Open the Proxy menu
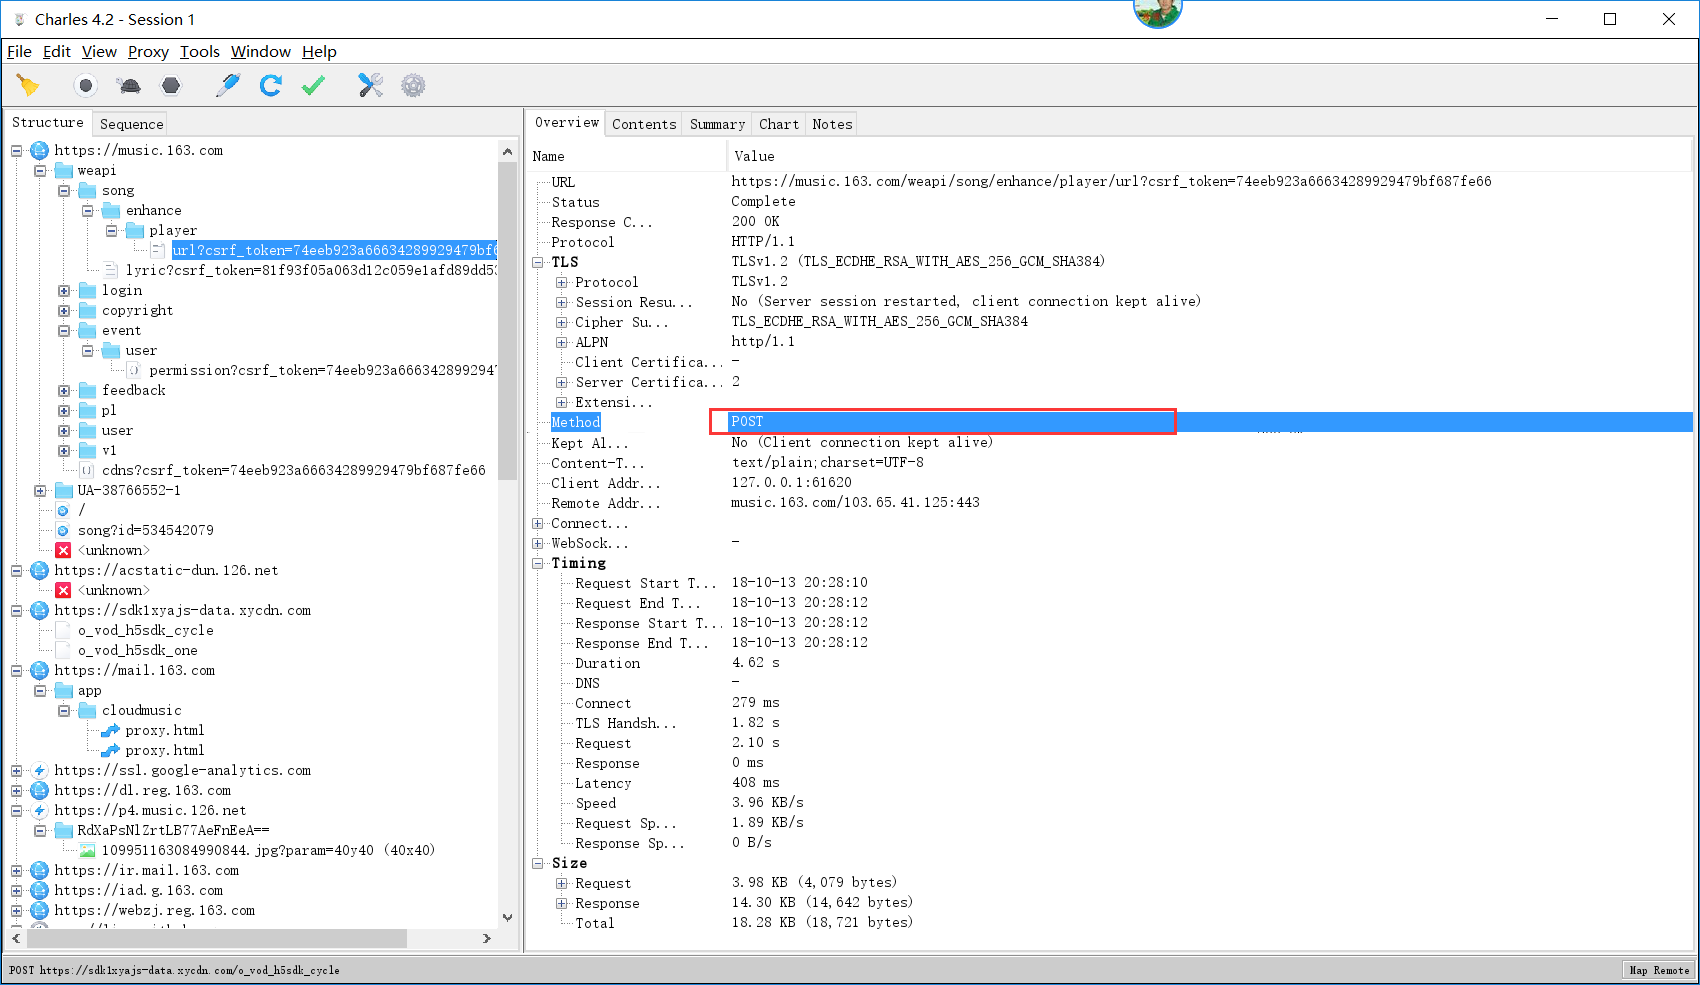 click(148, 52)
